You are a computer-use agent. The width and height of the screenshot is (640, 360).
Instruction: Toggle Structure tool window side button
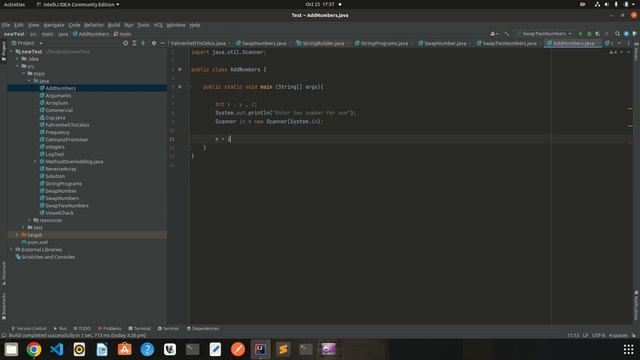[x=4, y=273]
